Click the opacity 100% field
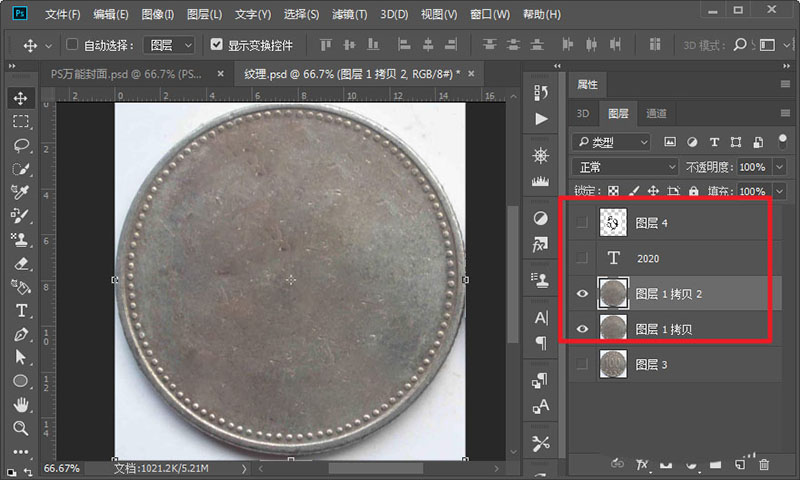This screenshot has width=800, height=480. coord(753,167)
